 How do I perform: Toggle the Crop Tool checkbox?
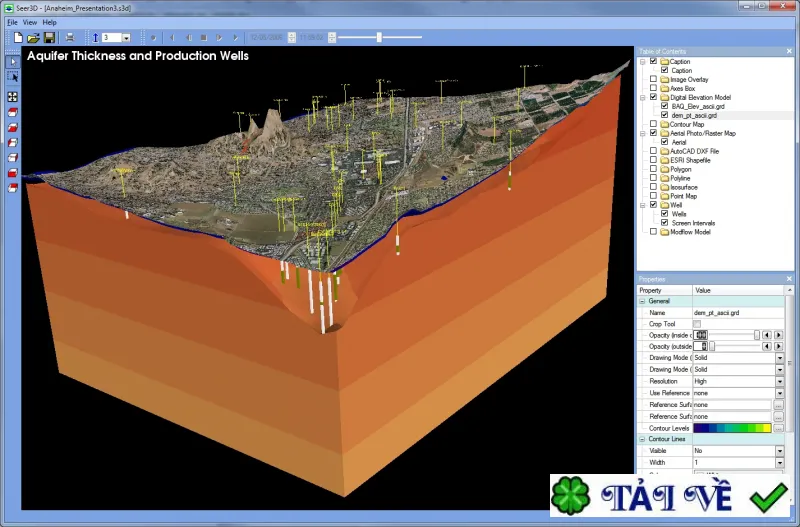coord(697,324)
